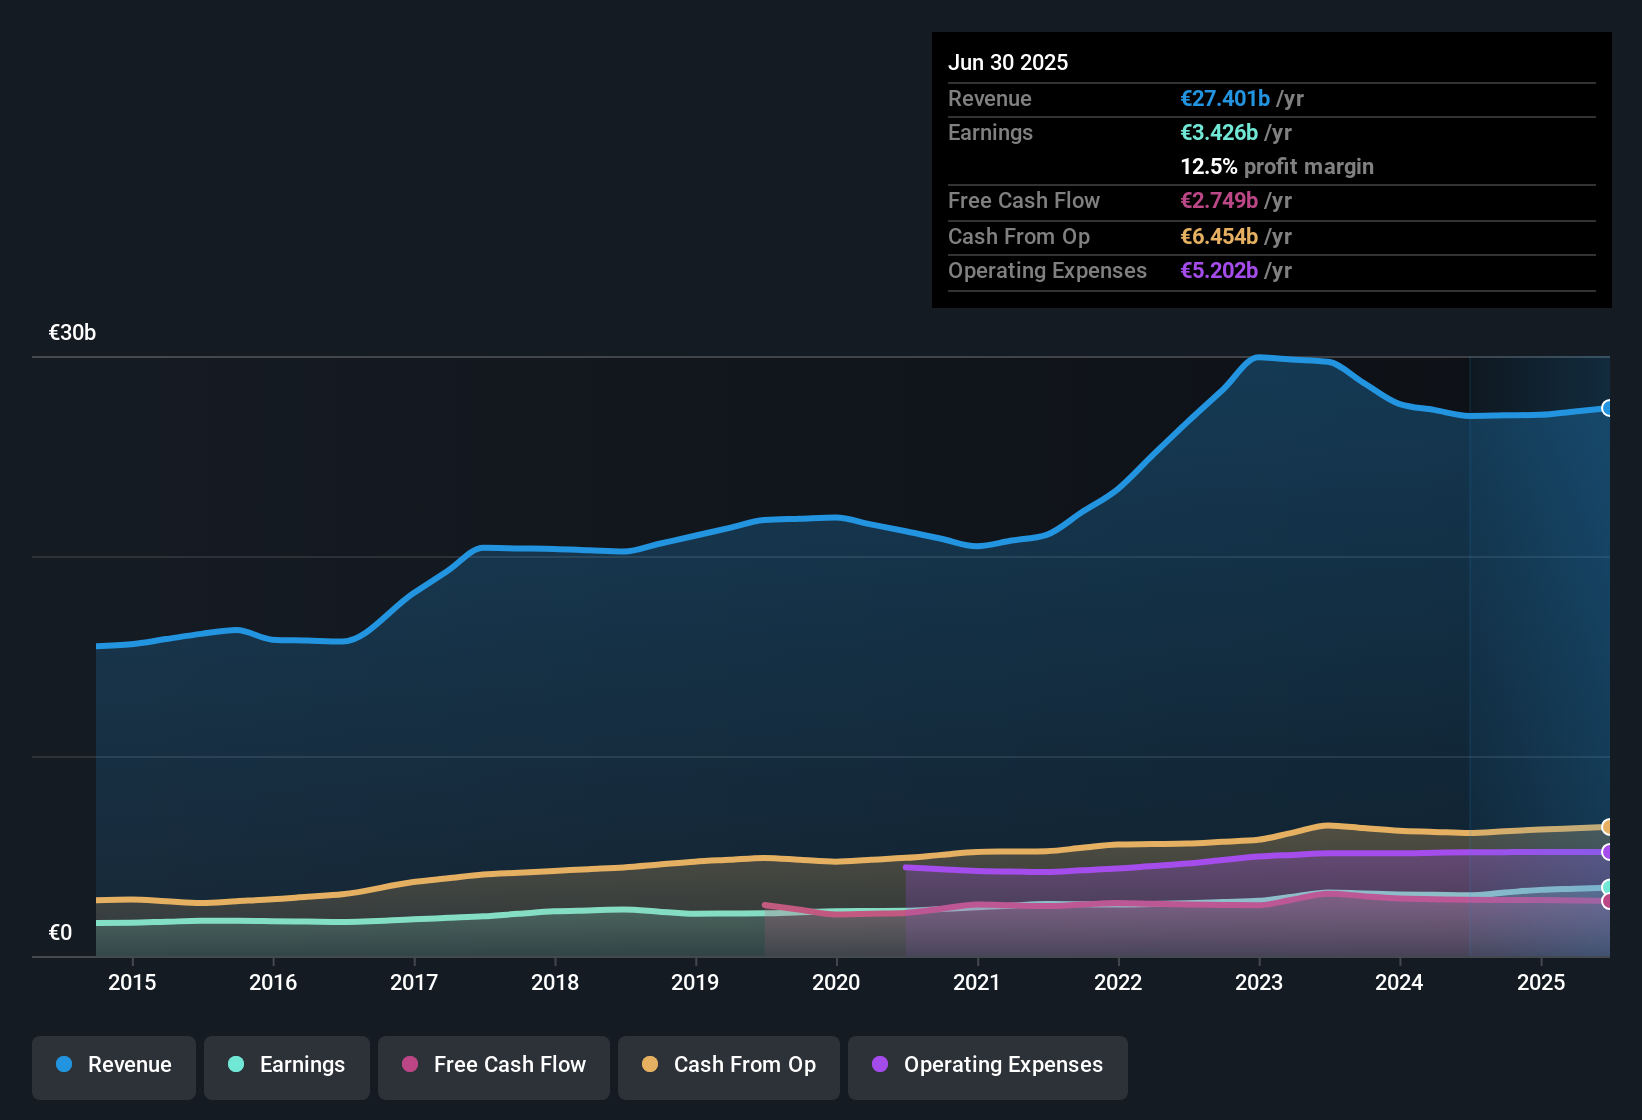Click the Jun 30 2025 tooltip header
The height and width of the screenshot is (1120, 1642).
pyautogui.click(x=1008, y=62)
